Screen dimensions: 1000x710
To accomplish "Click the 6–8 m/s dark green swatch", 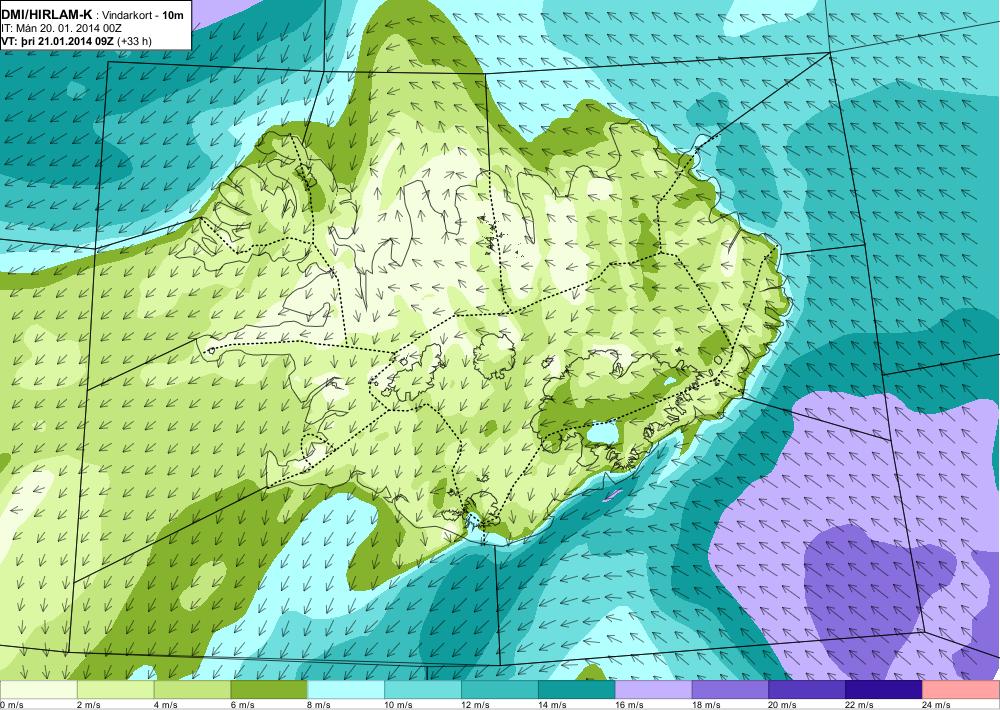I will 269,690.
